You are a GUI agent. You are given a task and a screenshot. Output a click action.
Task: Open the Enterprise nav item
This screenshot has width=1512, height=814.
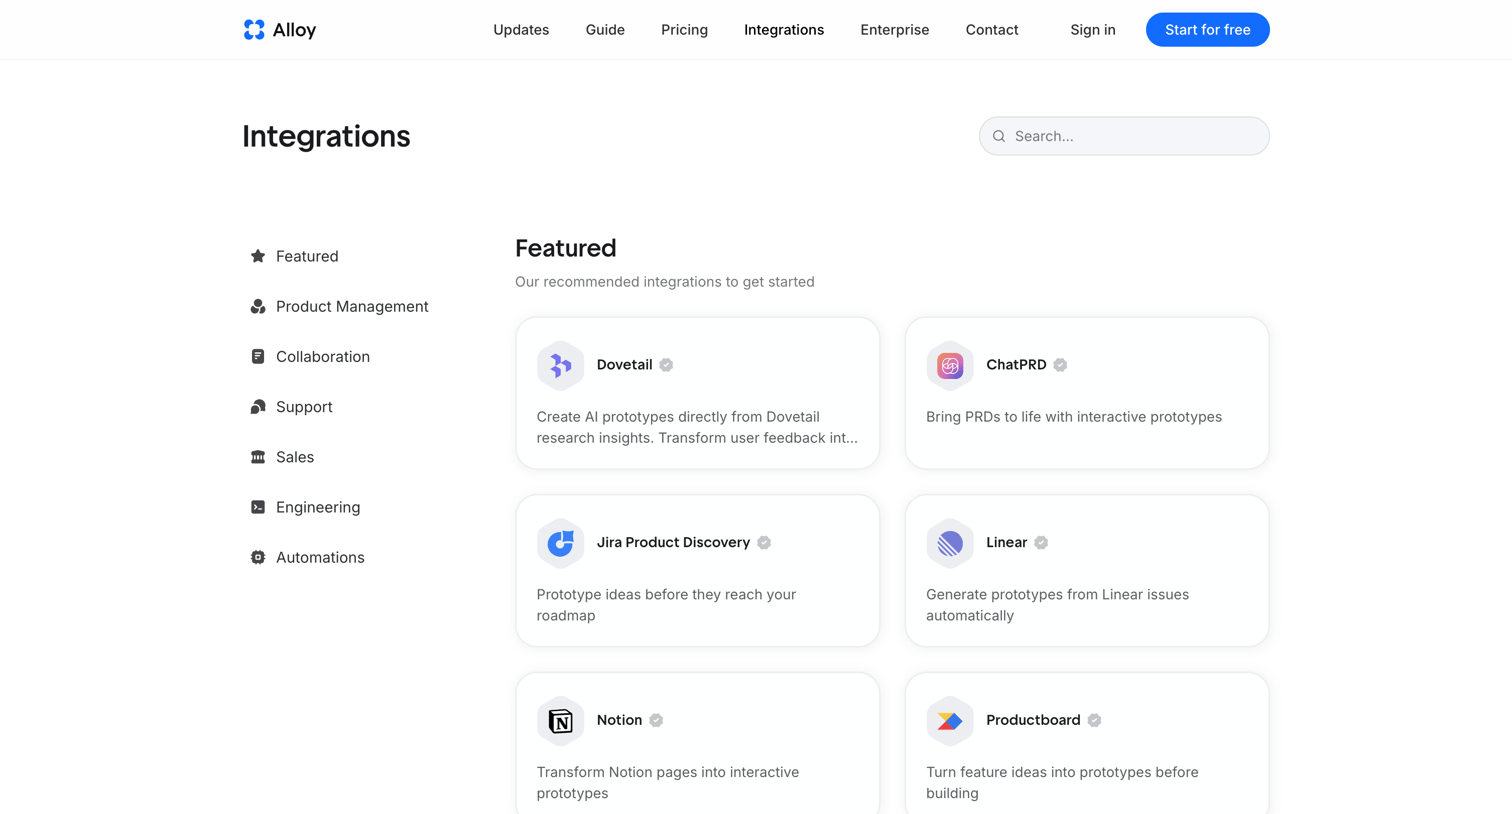tap(895, 30)
